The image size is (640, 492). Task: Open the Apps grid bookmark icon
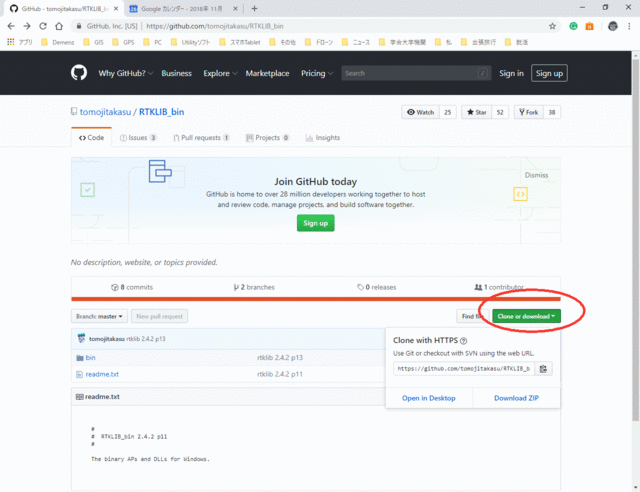11,42
